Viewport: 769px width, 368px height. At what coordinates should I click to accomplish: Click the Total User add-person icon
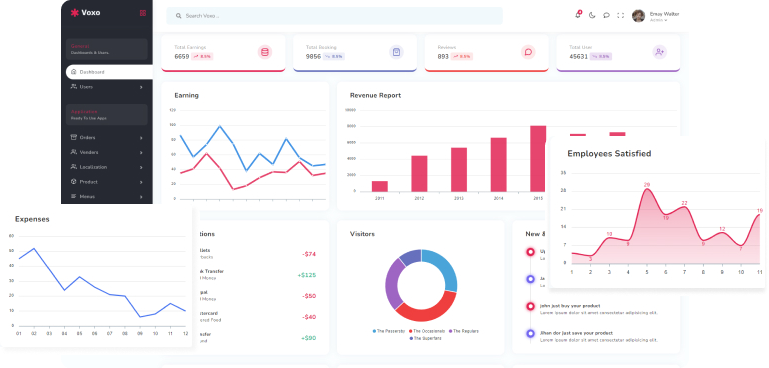pyautogui.click(x=660, y=52)
